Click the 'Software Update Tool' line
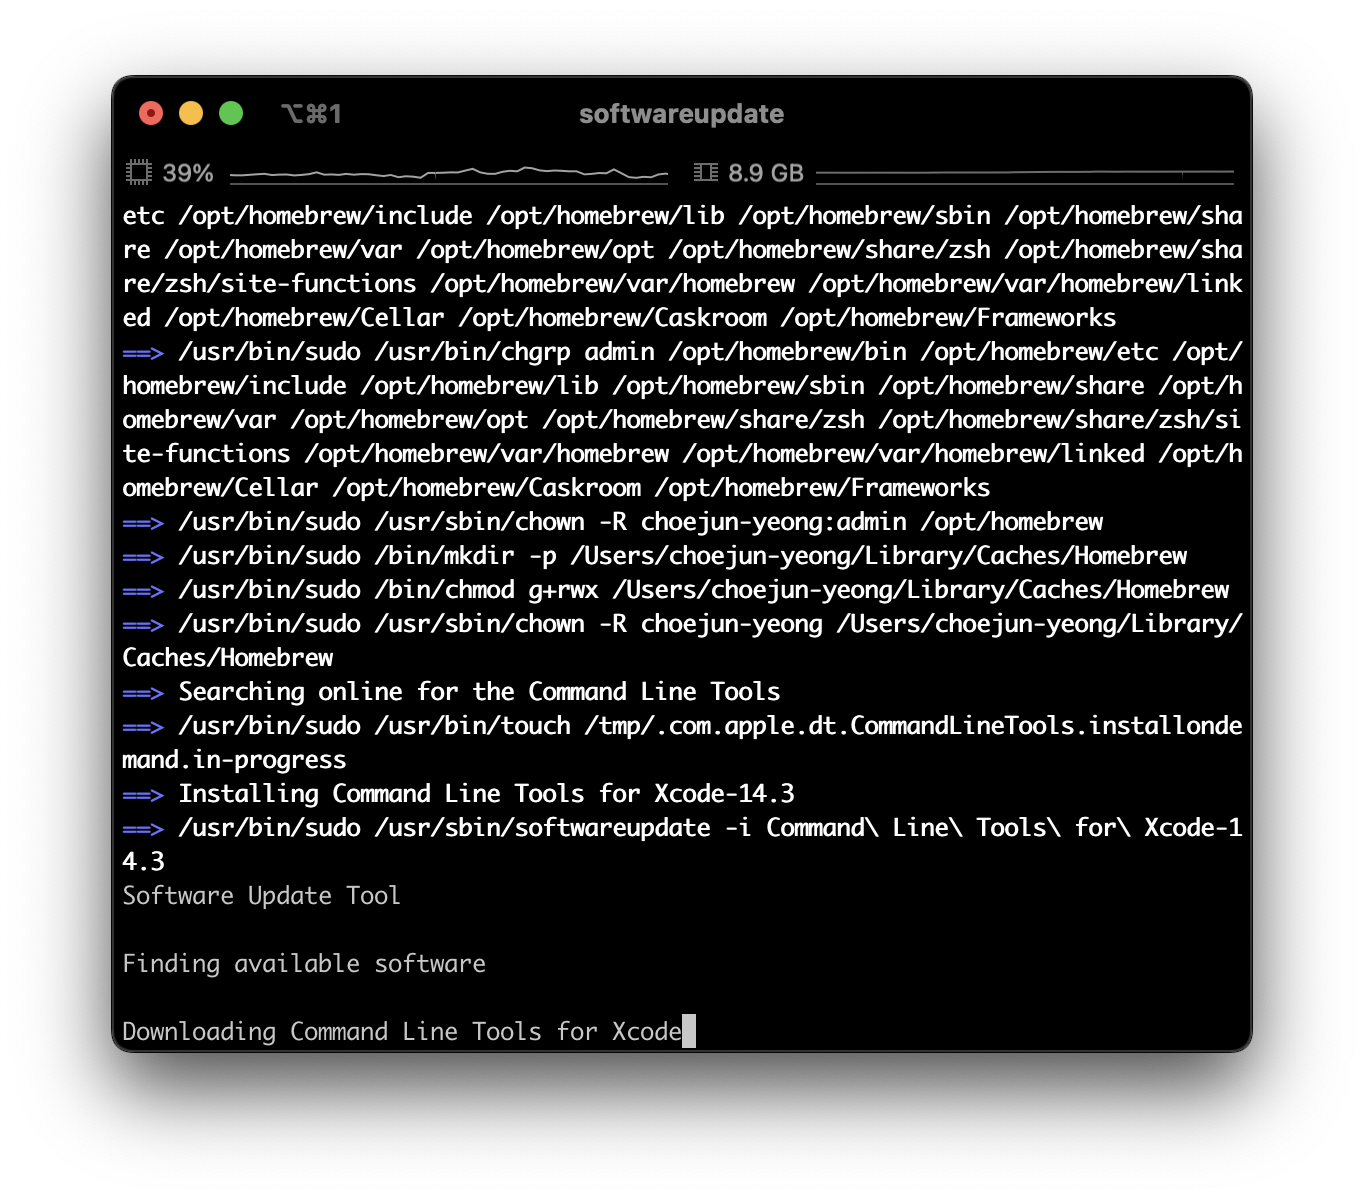Viewport: 1364px width, 1200px height. pos(261,895)
